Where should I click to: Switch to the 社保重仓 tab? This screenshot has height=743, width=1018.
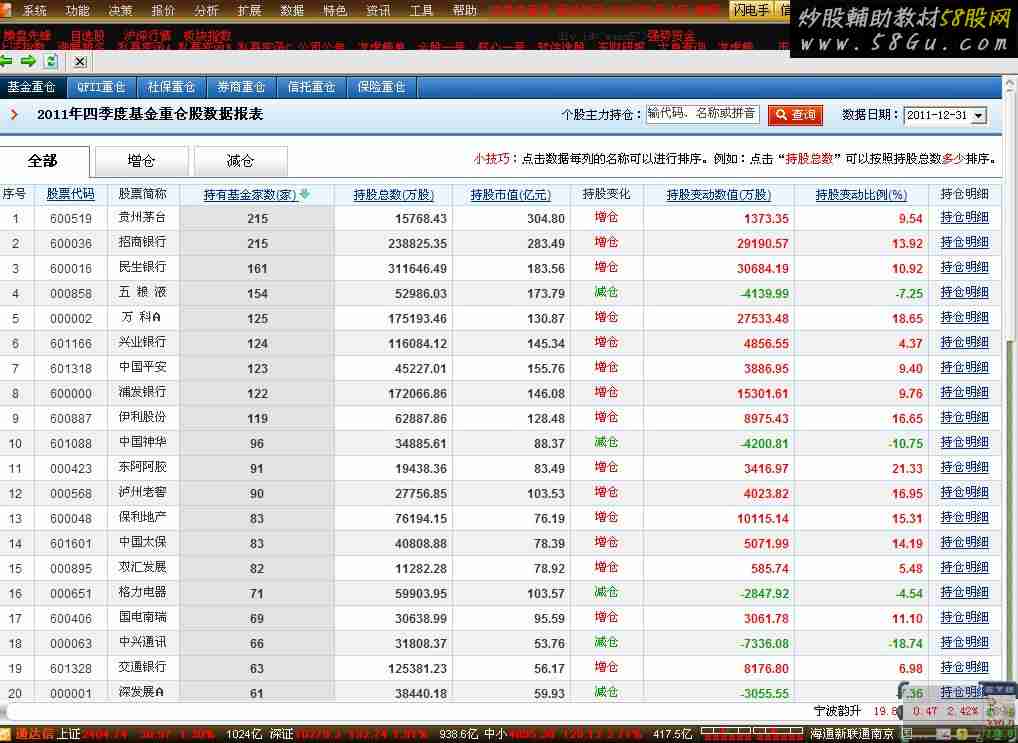point(171,87)
